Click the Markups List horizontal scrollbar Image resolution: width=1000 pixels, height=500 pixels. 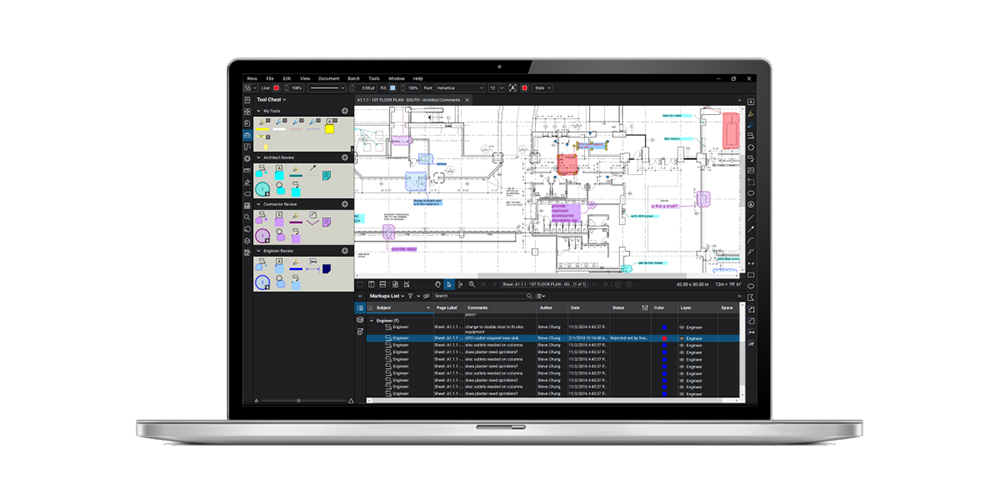[554, 401]
